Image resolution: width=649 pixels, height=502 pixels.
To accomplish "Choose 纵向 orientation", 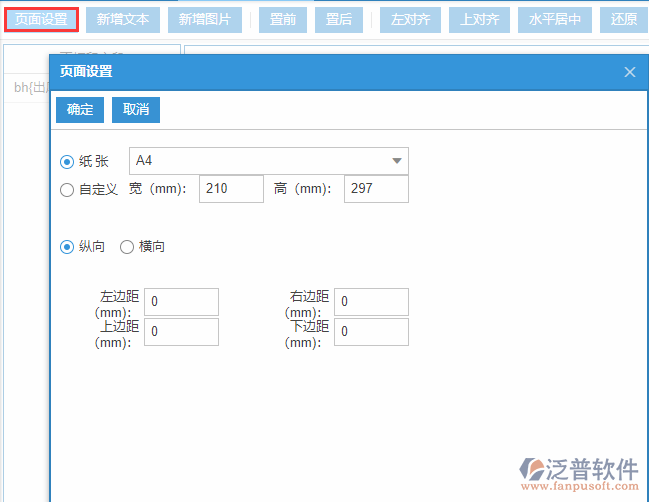I will pyautogui.click(x=67, y=247).
